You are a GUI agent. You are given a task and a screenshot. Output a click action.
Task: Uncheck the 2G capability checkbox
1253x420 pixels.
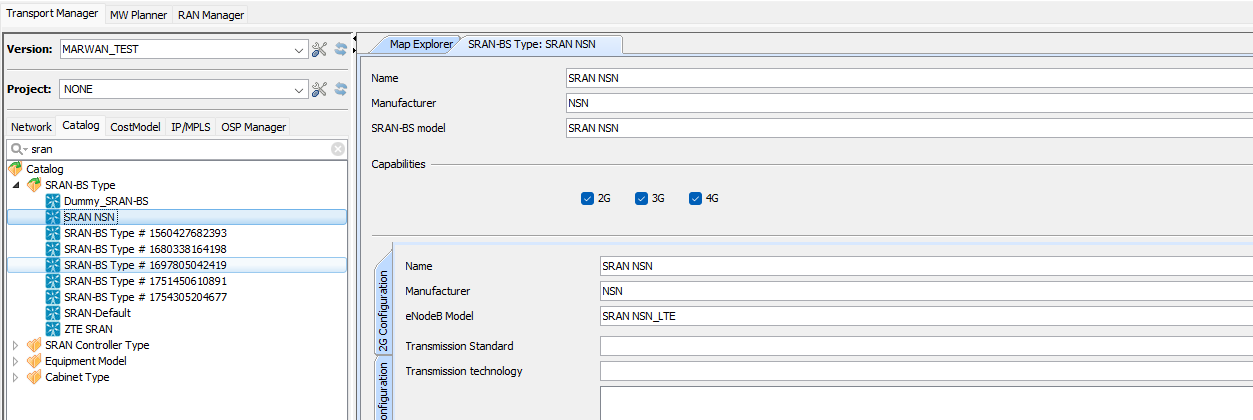click(587, 198)
